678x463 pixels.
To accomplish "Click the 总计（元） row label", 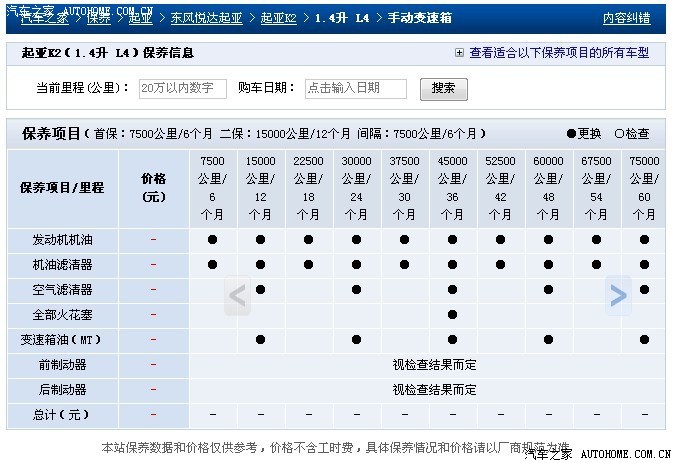I will click(x=61, y=415).
